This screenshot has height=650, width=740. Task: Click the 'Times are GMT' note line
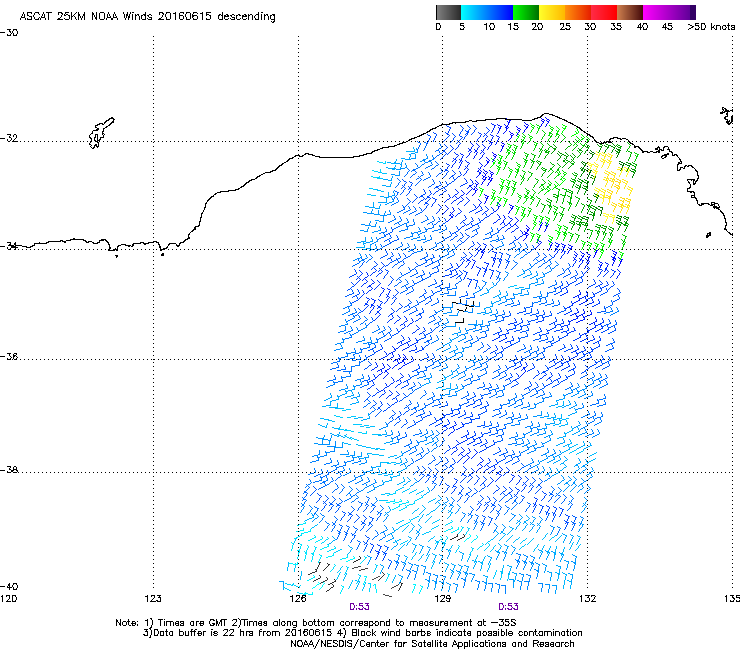(316, 623)
